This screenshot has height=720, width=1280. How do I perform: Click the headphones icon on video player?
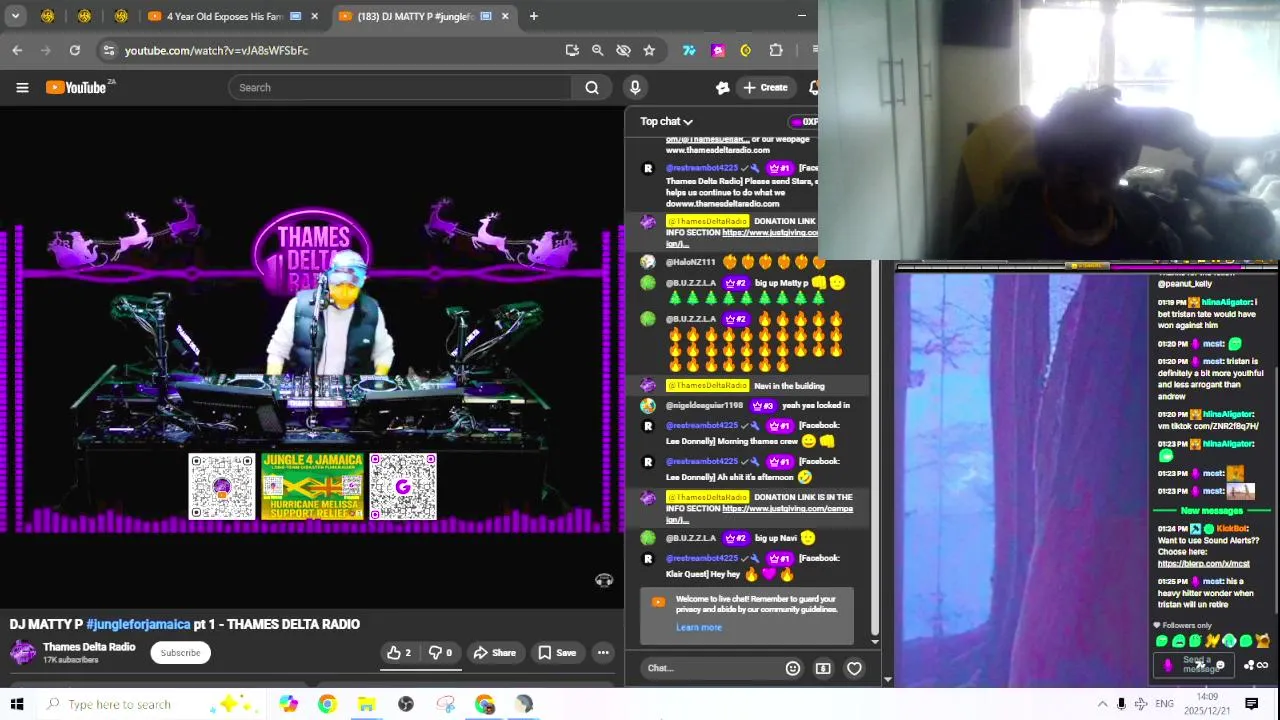tap(604, 580)
